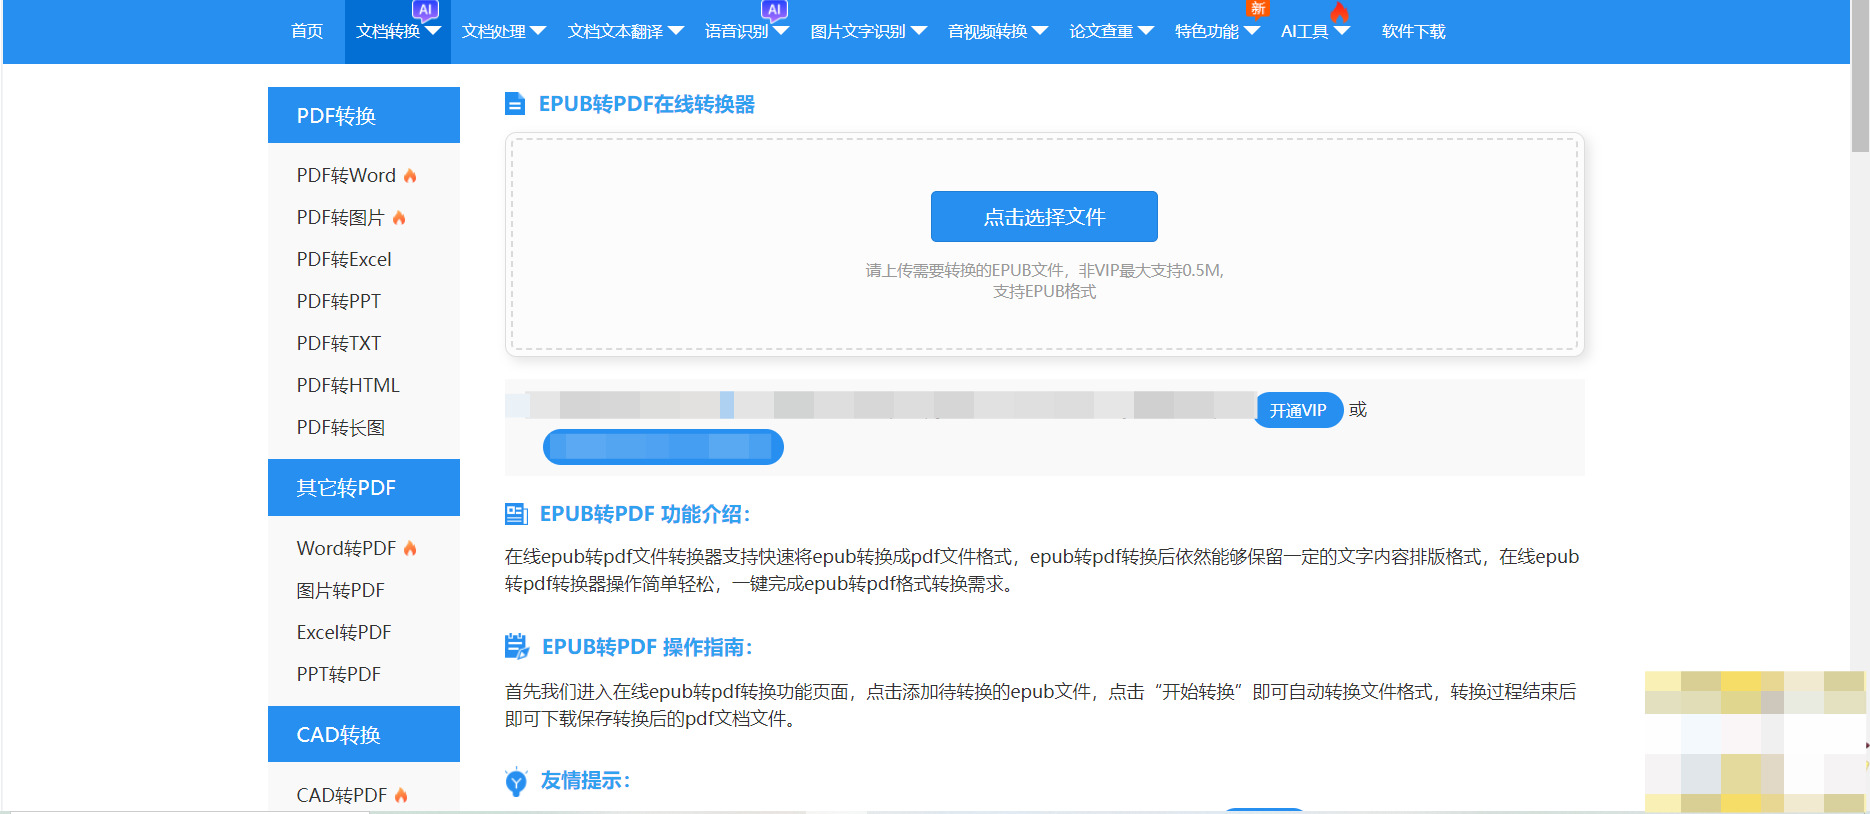Image resolution: width=1870 pixels, height=814 pixels.
Task: Open the PPT转PDF converter link
Action: coord(338,675)
